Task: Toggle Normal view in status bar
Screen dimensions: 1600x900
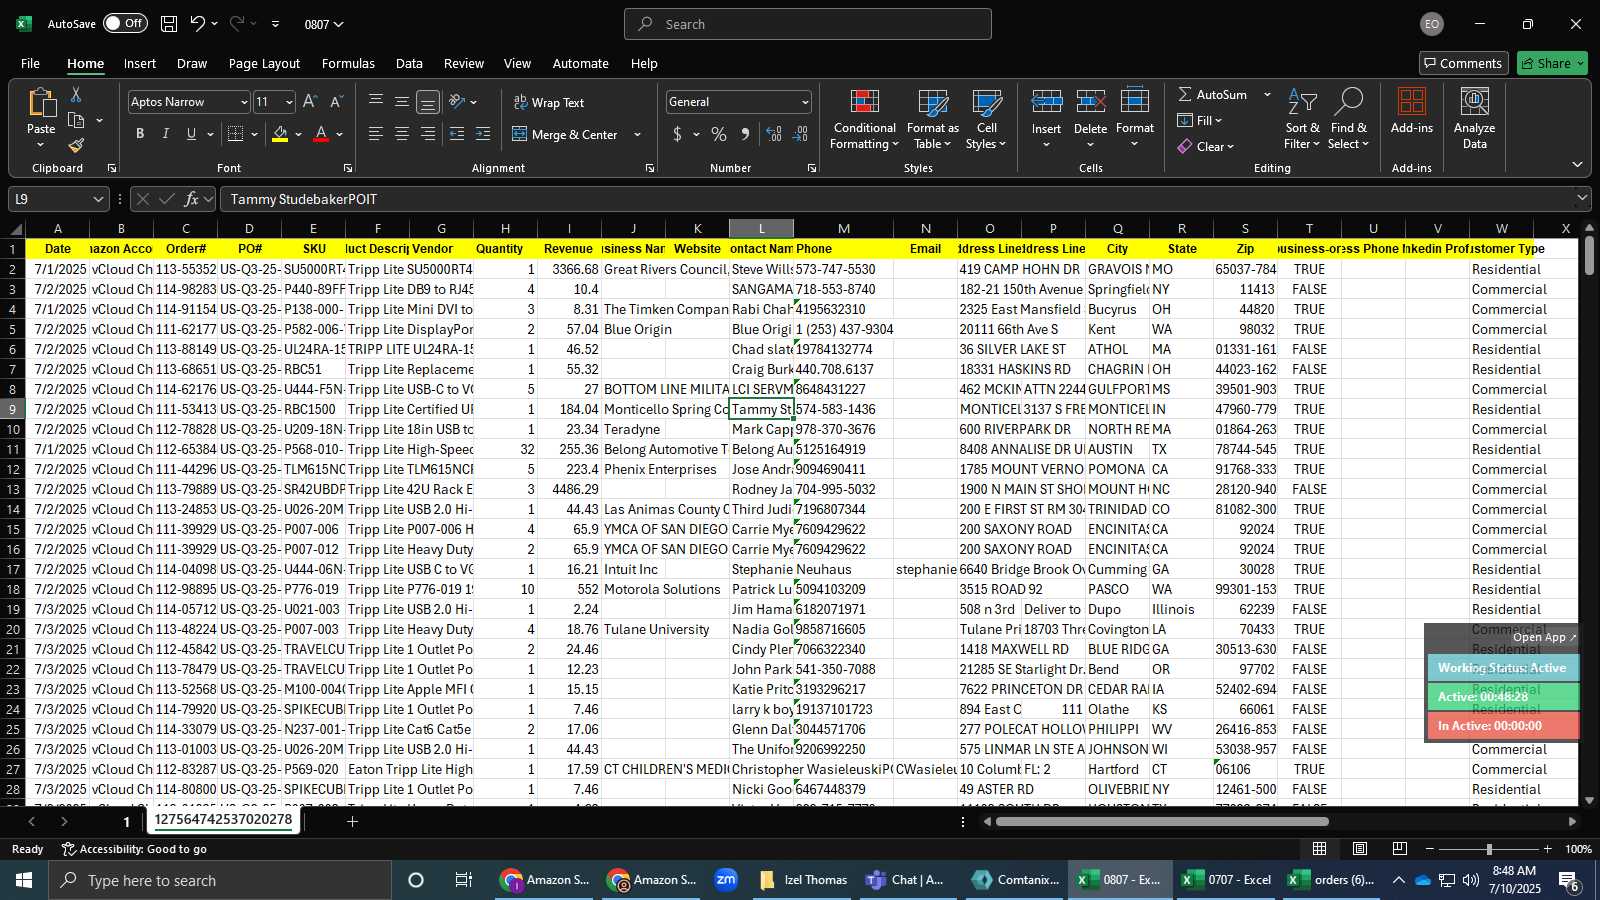Action: click(x=1320, y=849)
